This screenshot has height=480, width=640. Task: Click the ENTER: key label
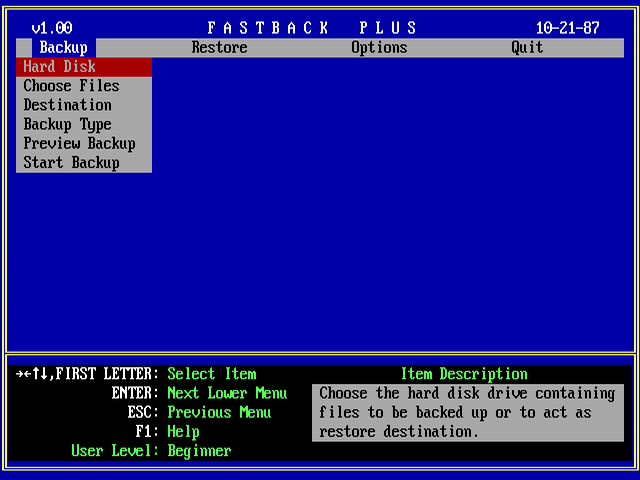(135, 393)
